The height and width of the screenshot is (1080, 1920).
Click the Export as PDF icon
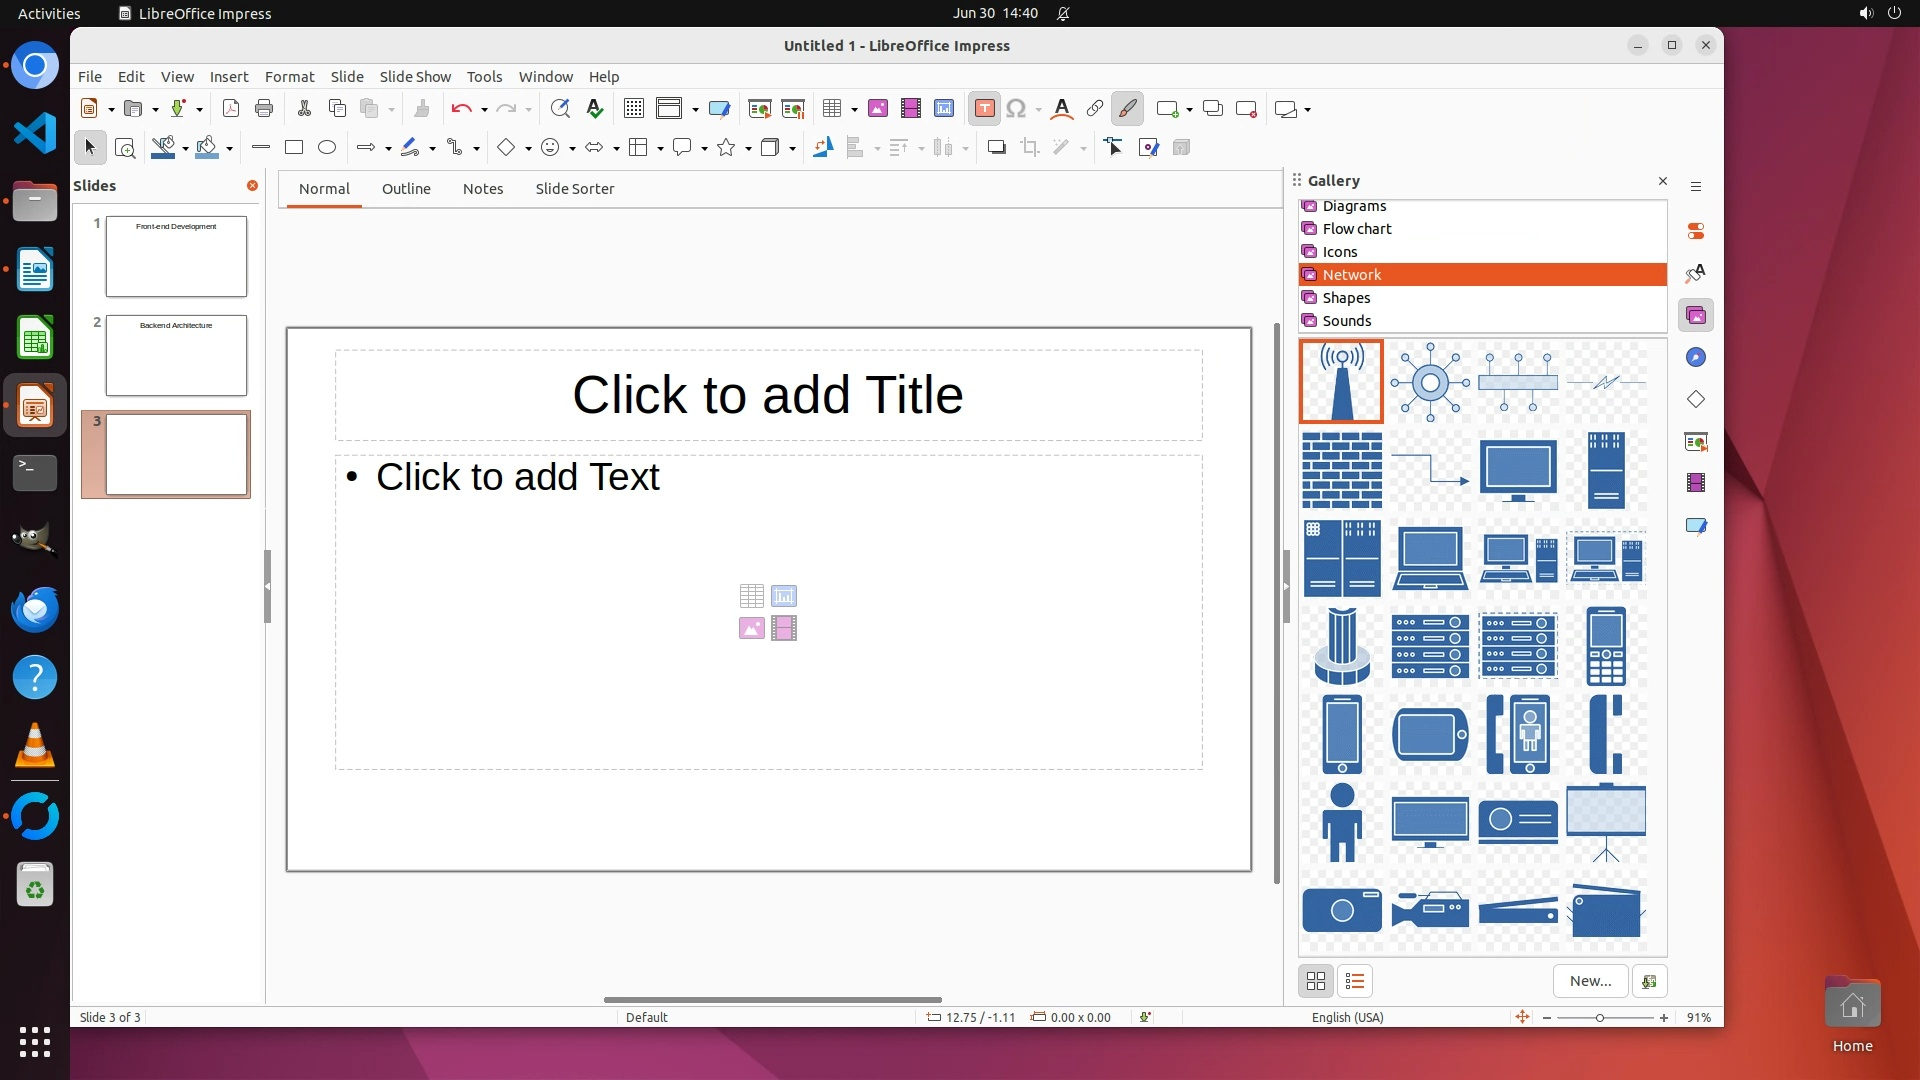(230, 109)
